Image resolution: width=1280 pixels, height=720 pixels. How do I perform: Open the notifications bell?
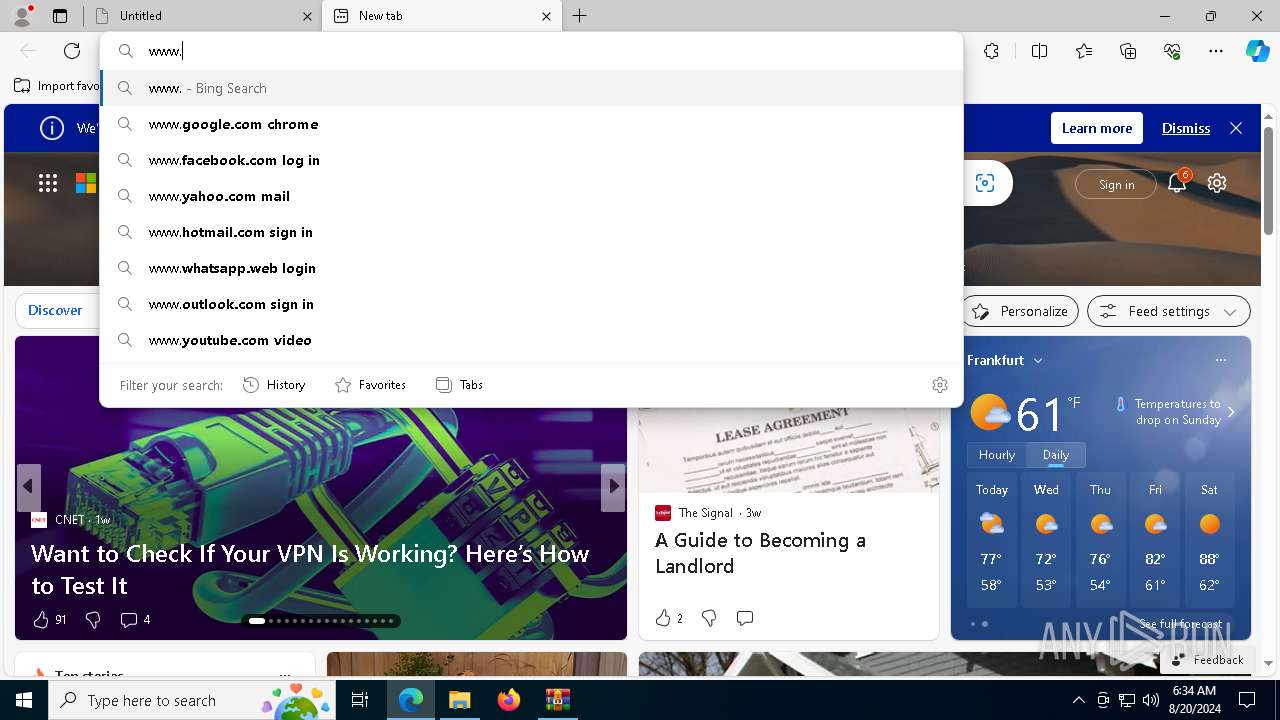(x=1177, y=183)
